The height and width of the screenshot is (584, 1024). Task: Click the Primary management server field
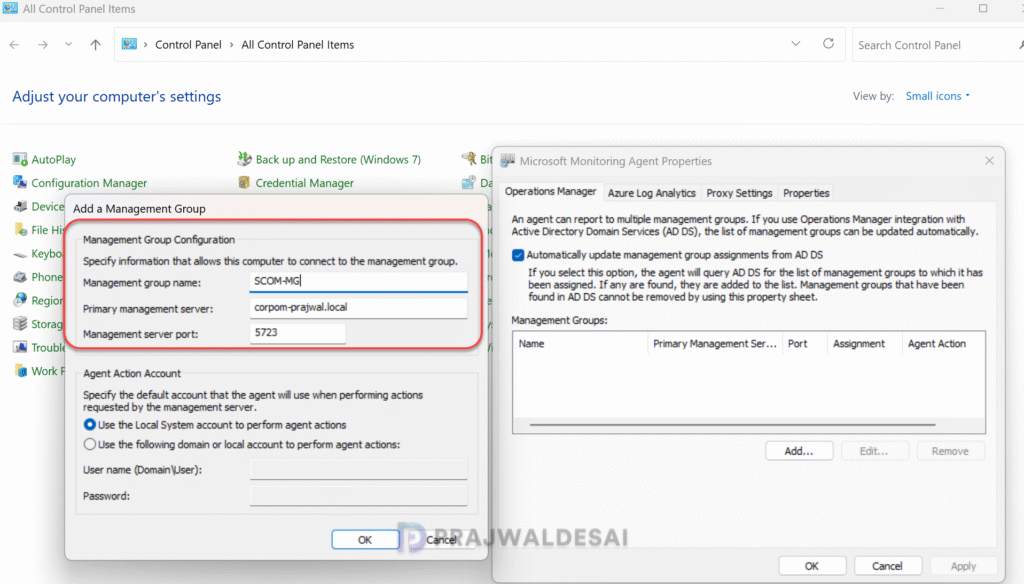pos(359,308)
